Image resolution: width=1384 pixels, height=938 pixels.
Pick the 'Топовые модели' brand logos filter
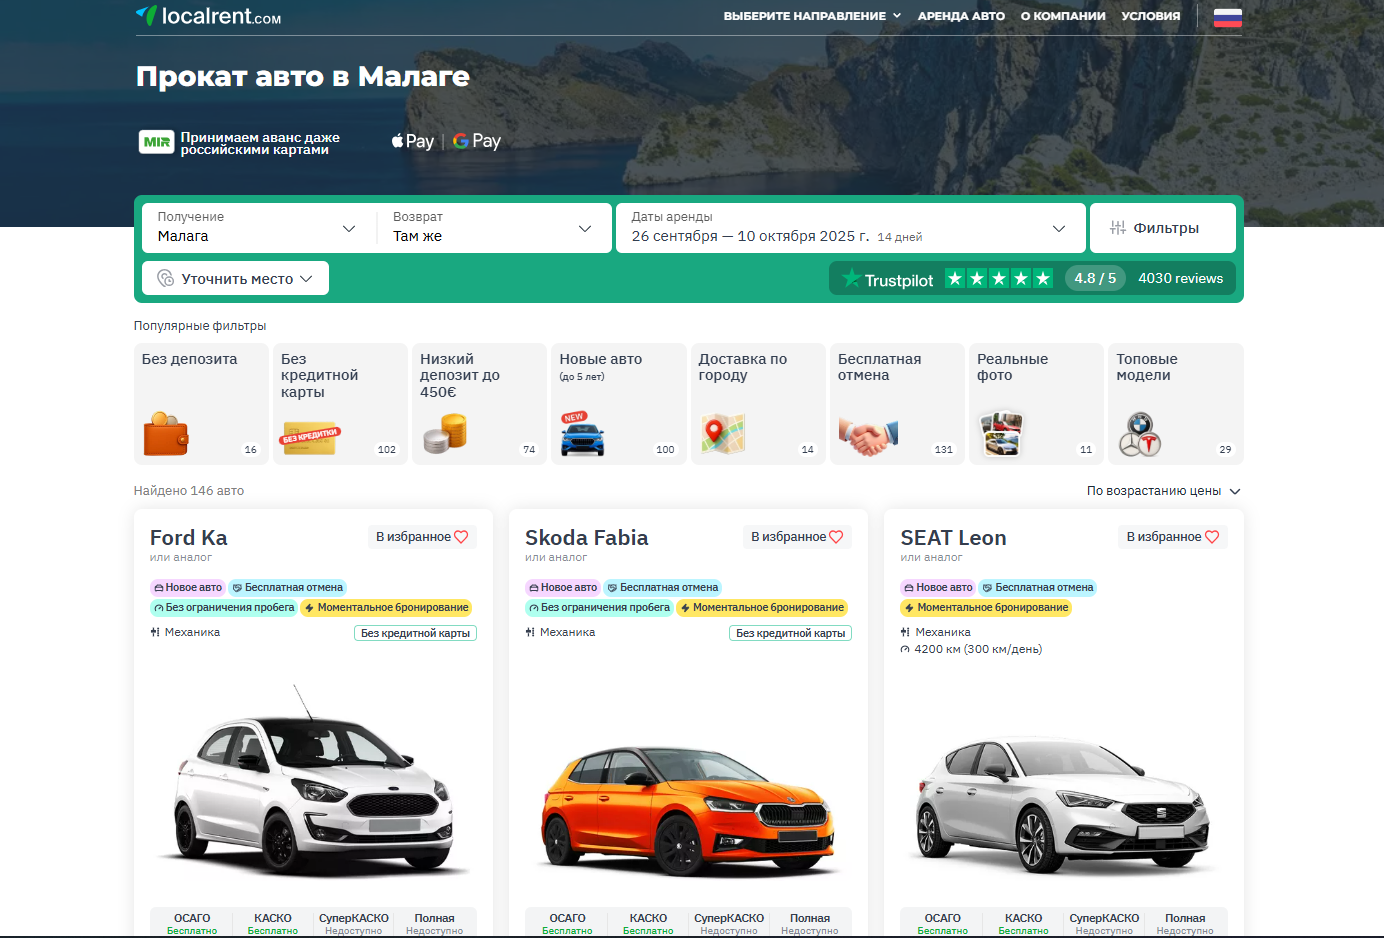(x=1175, y=404)
